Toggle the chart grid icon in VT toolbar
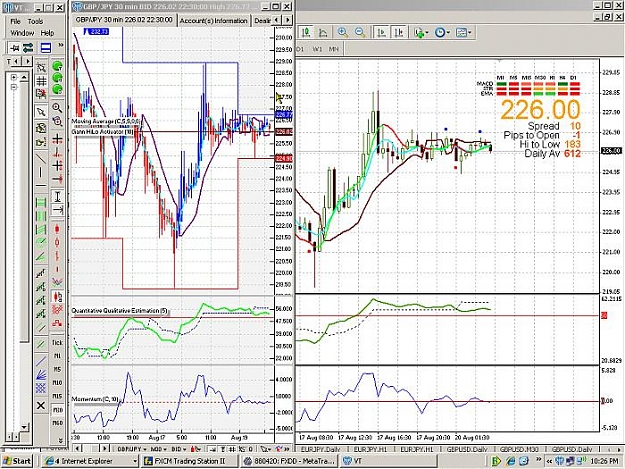This screenshot has width=625, height=469. [x=41, y=81]
